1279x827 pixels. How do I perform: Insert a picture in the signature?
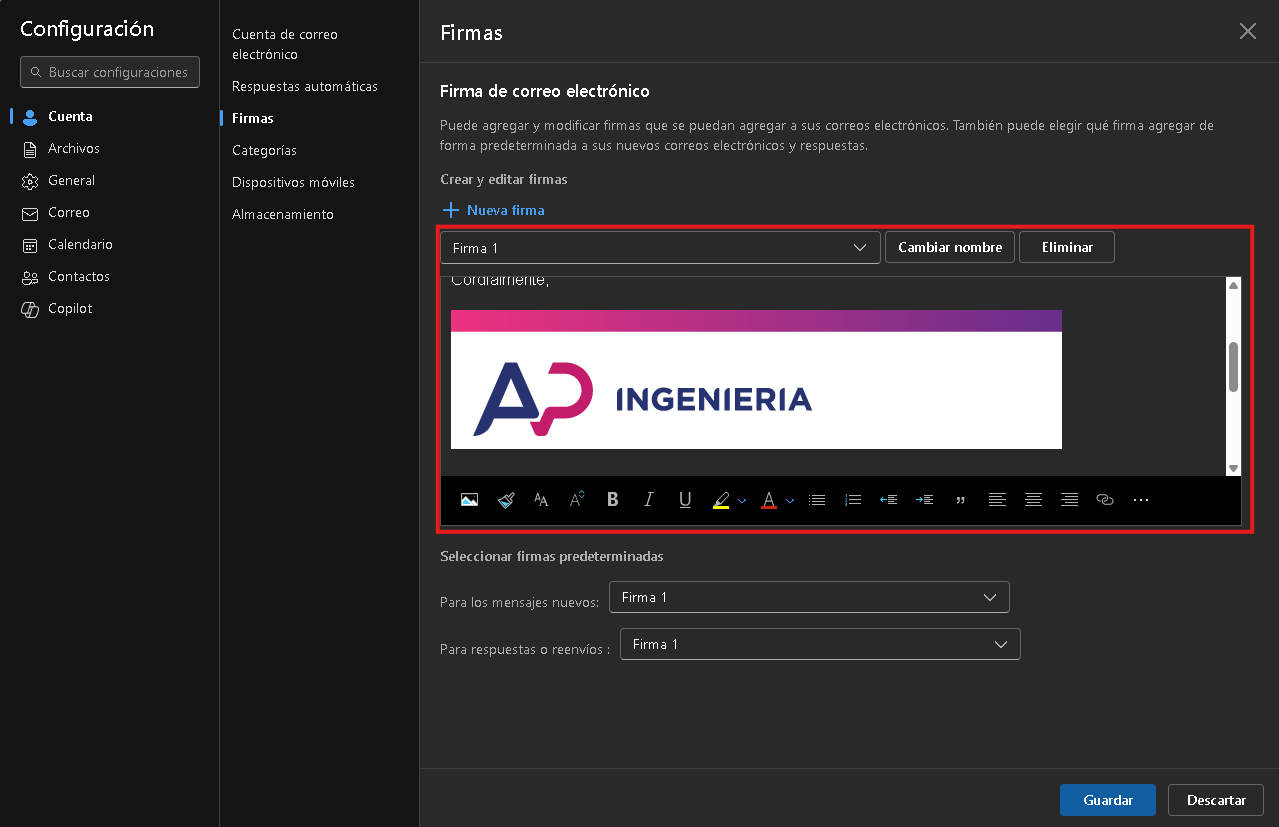pyautogui.click(x=469, y=500)
